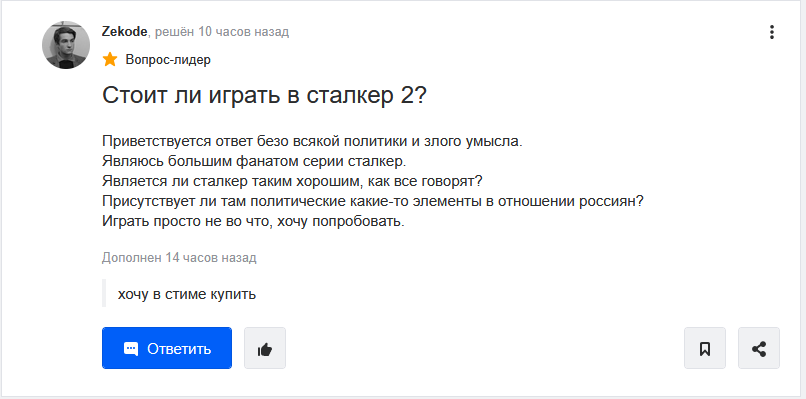Open the title Стоит ли играть в сталкер 2?
The image size is (806, 399).
click(x=264, y=95)
